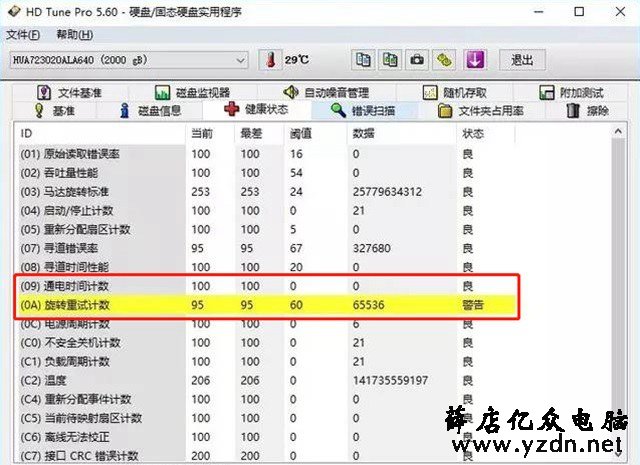Click the HD Tune Pro title bar icon
This screenshot has width=640, height=465.
[x=14, y=11]
